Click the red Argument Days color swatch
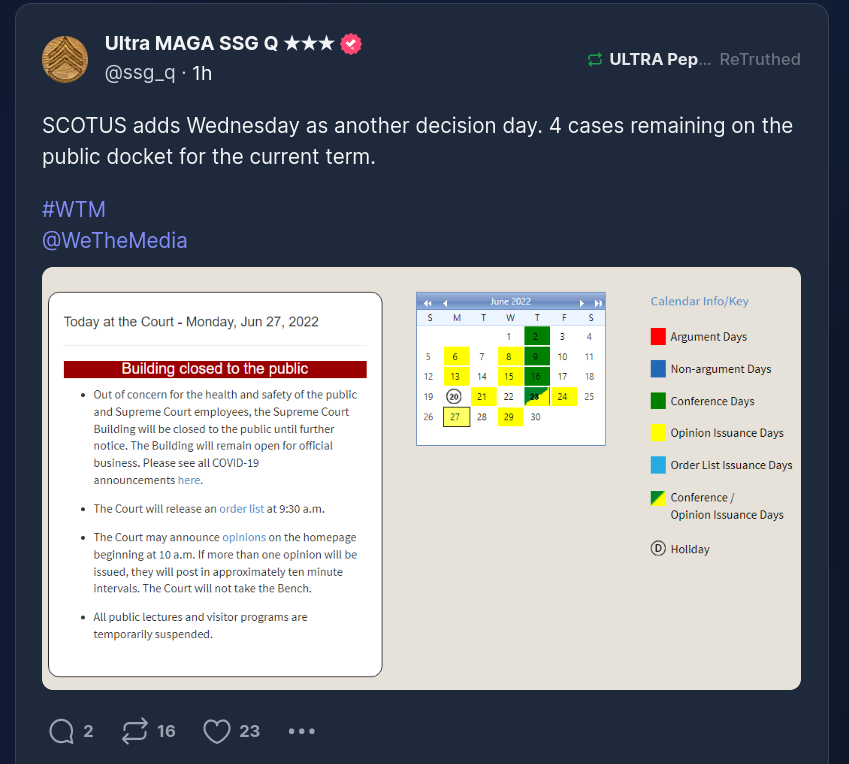Screen dimensions: 849x764 point(657,337)
